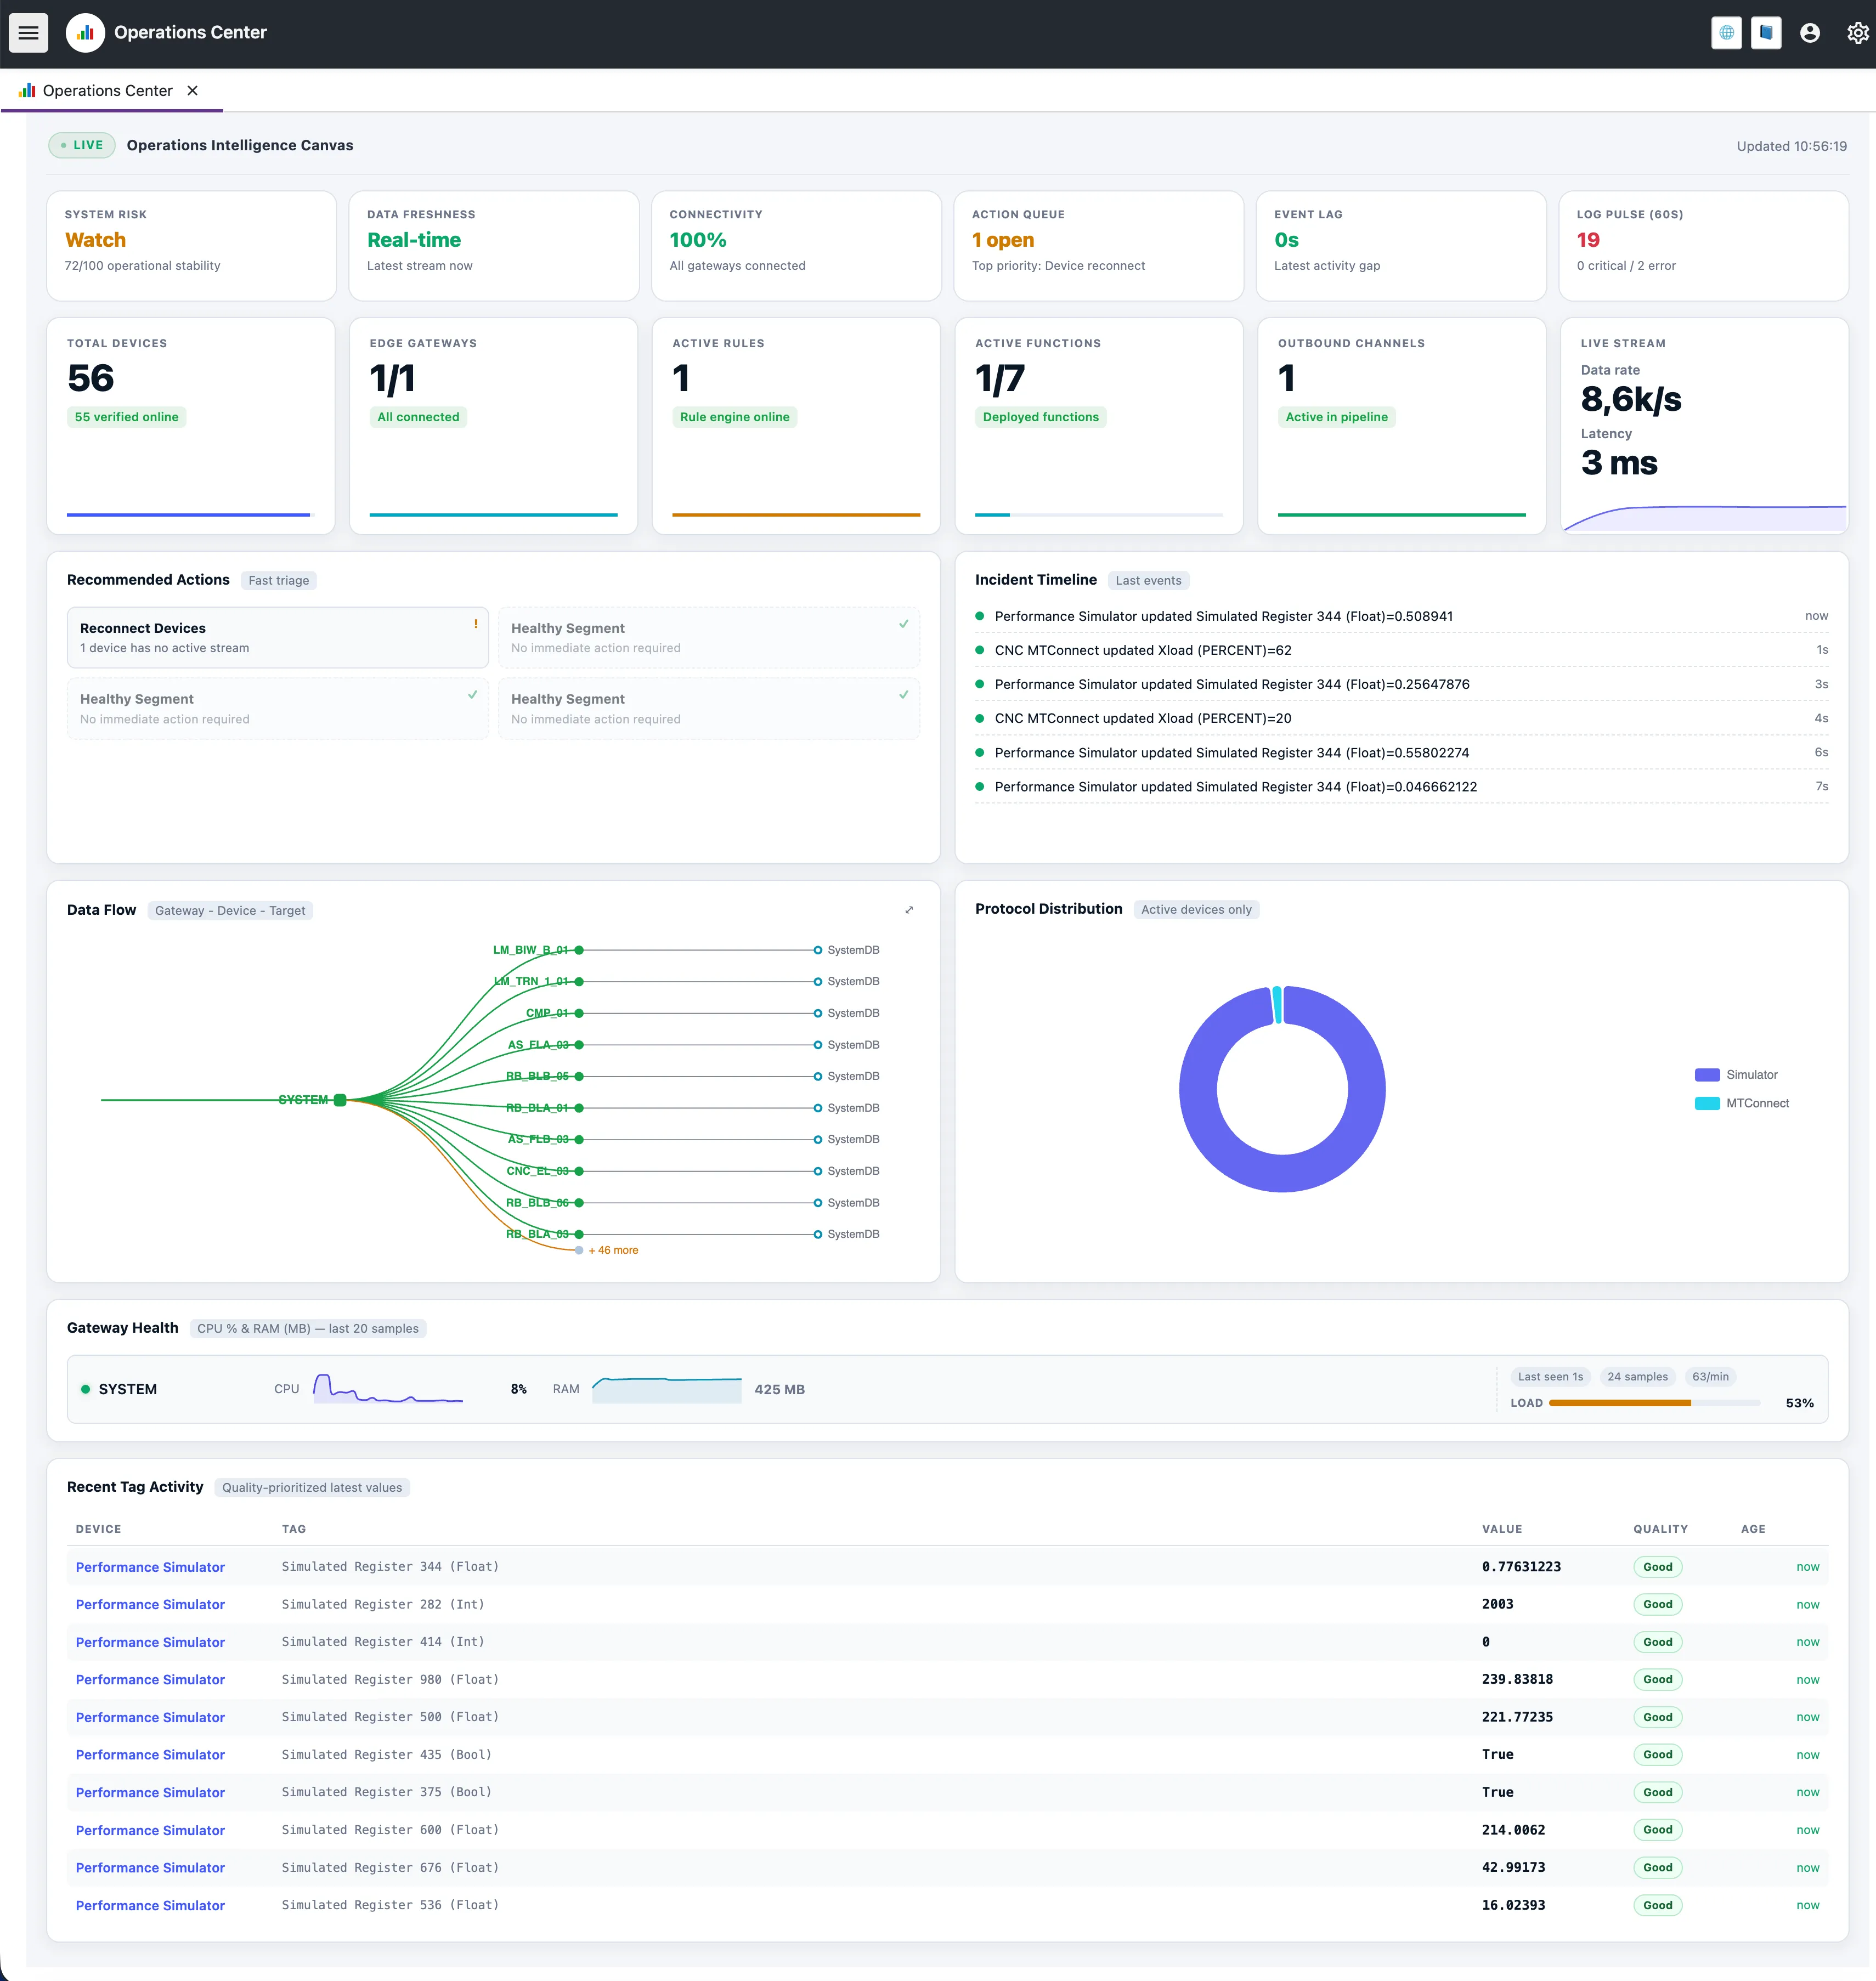Click the Reconnect Devices warning exclamation icon
This screenshot has height=1981, width=1876.
(x=476, y=624)
